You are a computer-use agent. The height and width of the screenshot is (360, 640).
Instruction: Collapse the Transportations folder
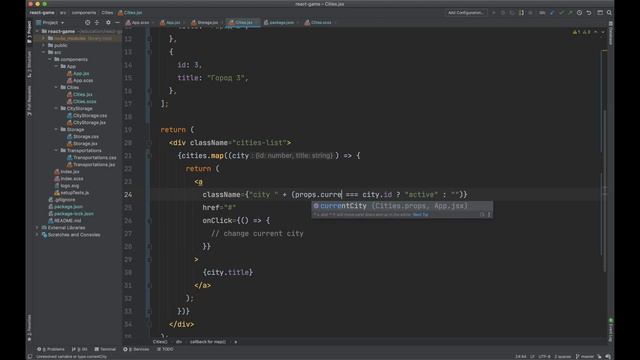coord(56,150)
